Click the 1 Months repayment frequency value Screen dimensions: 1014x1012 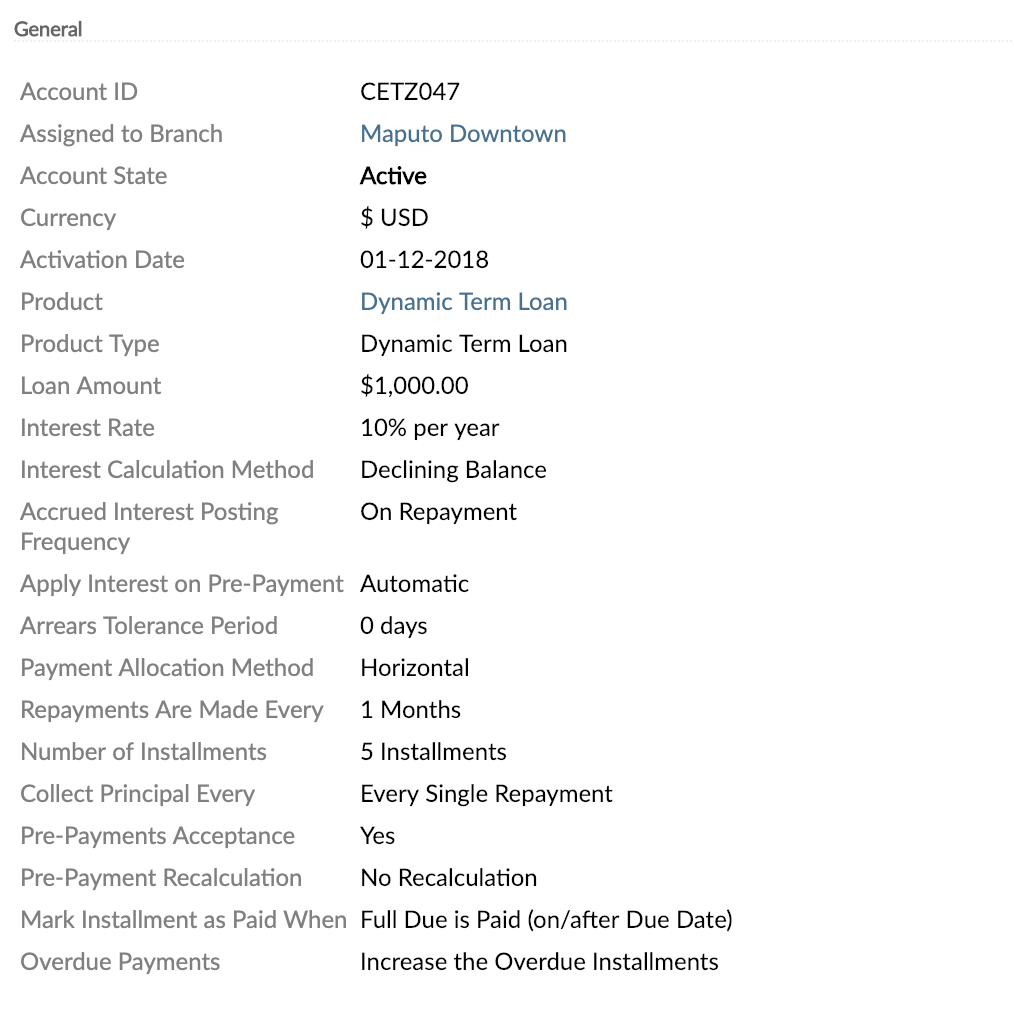[x=410, y=709]
